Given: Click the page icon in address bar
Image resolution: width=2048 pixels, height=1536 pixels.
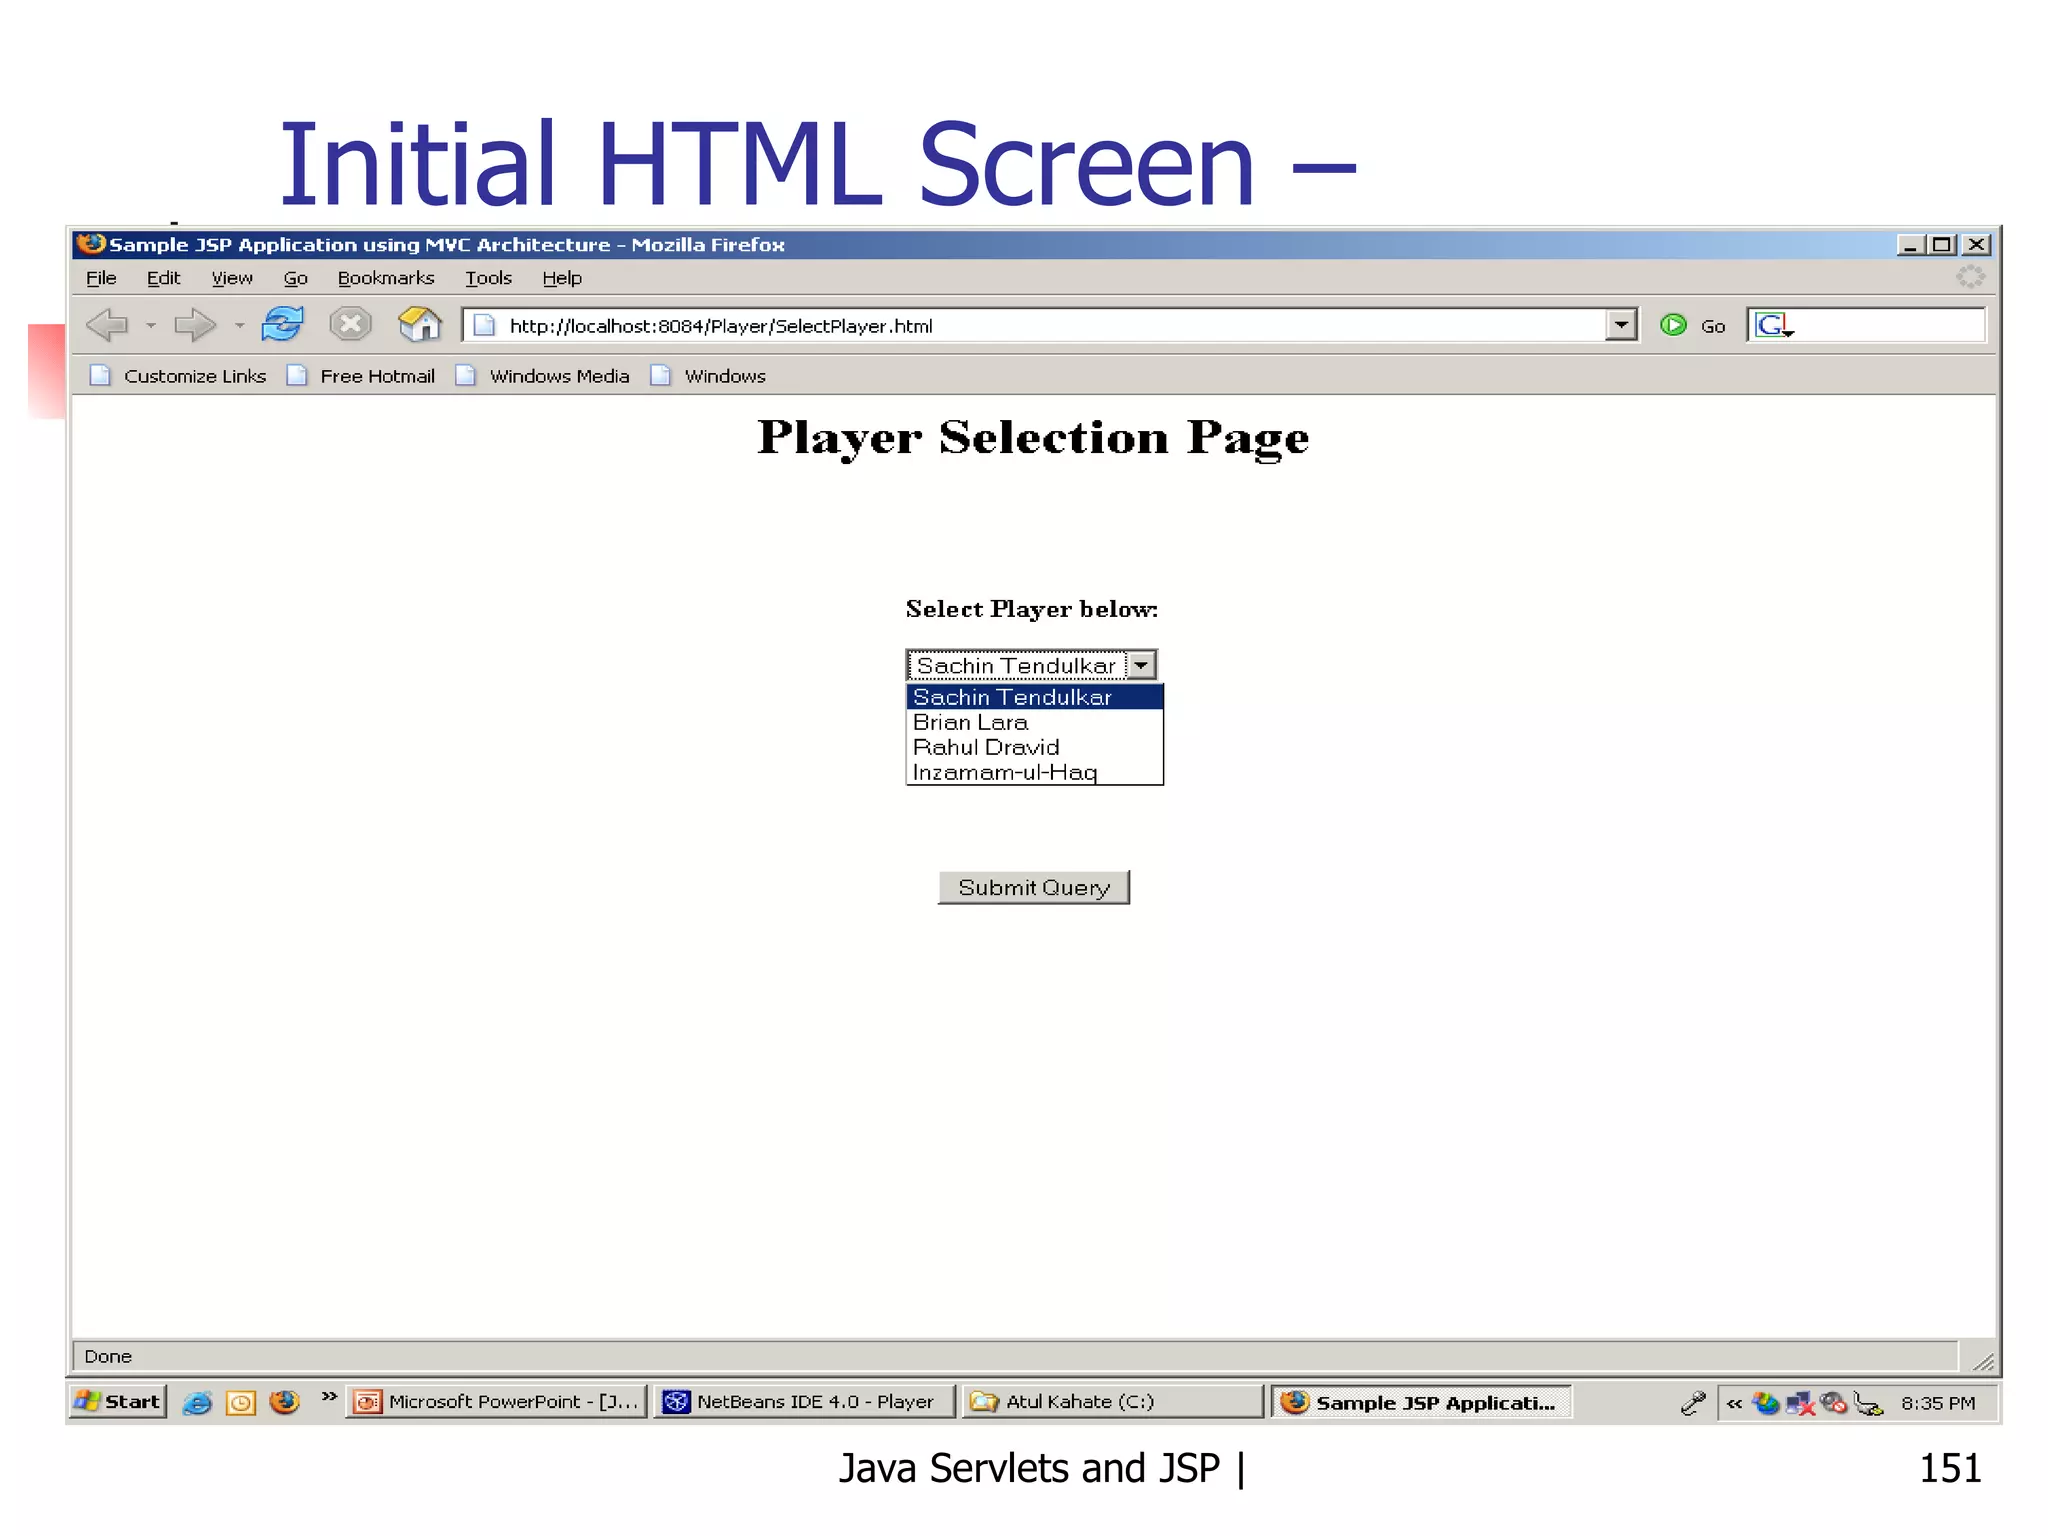Looking at the screenshot, I should (484, 325).
